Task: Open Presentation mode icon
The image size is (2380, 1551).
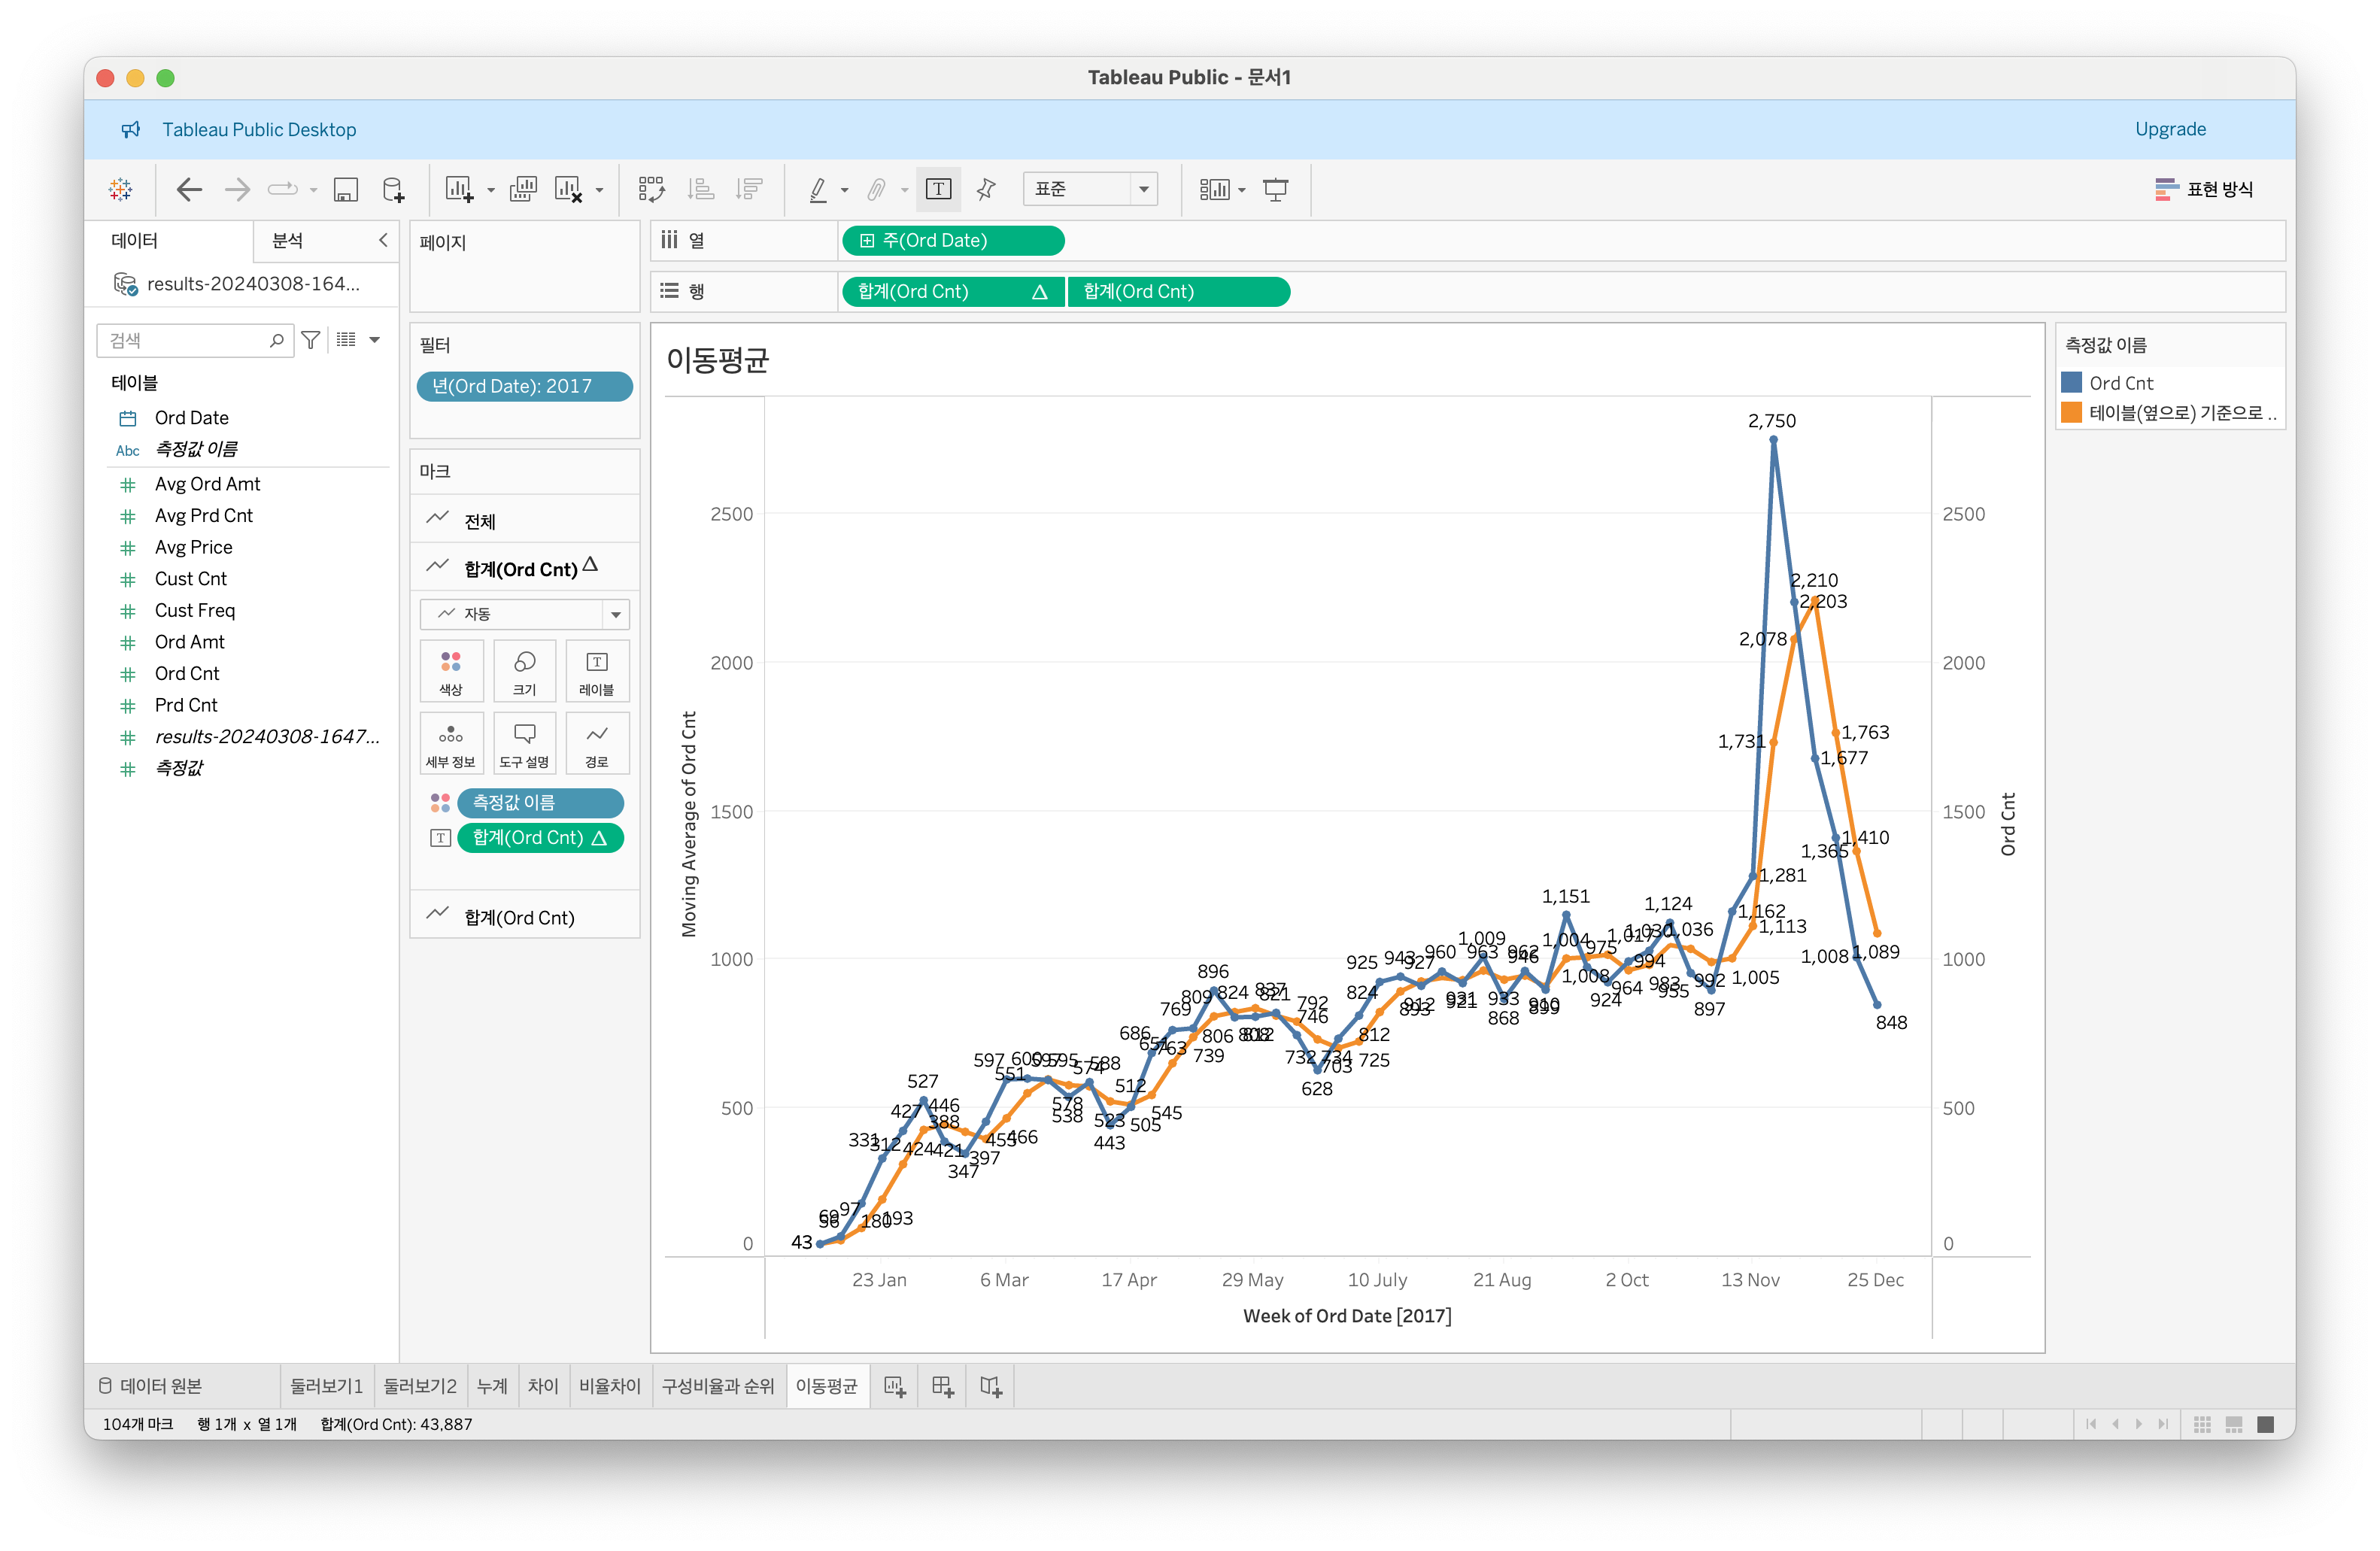Action: 1275,189
